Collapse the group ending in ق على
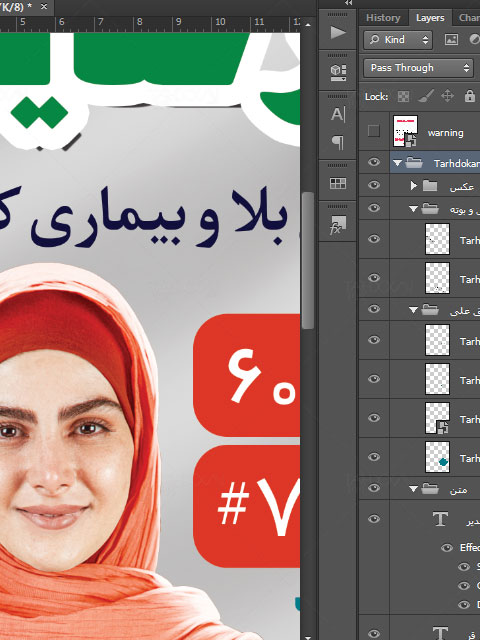 [x=413, y=311]
